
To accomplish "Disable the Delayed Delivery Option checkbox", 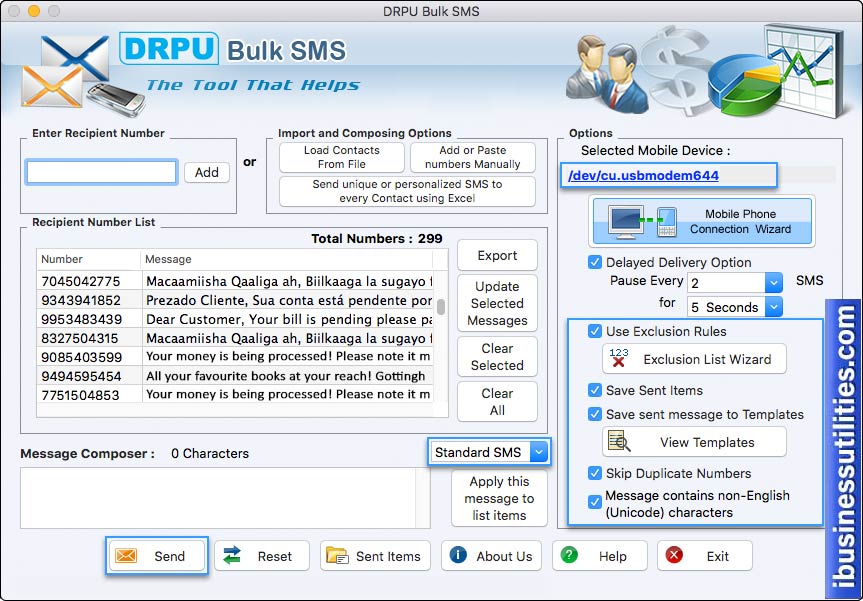I will coord(594,262).
